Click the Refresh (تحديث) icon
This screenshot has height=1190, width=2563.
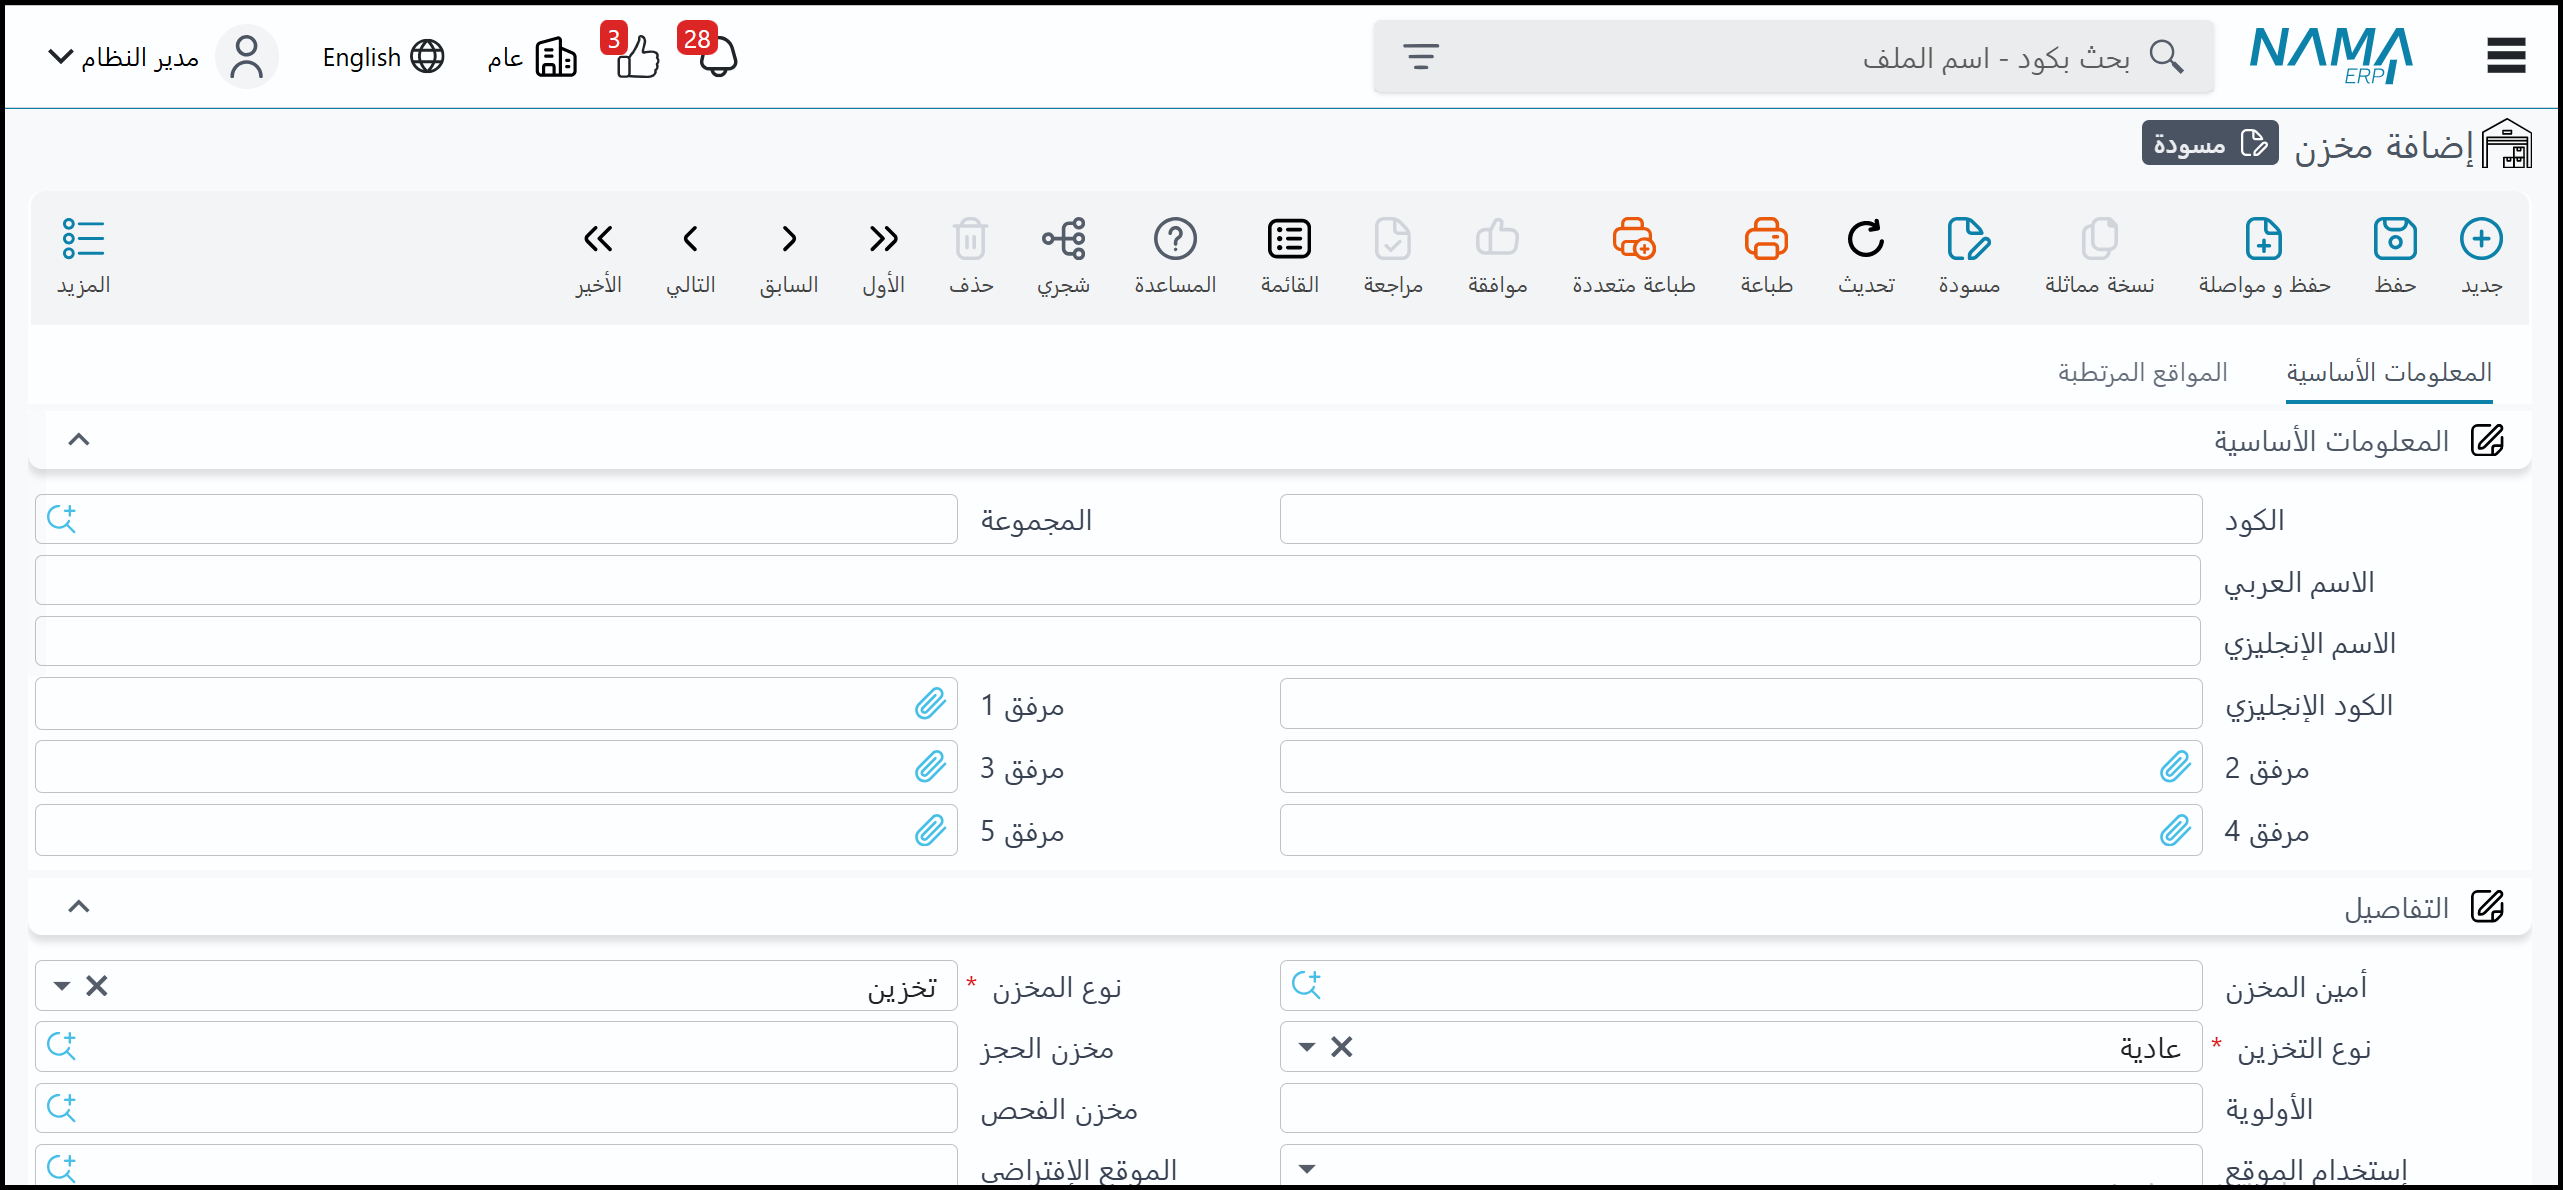[x=1865, y=240]
